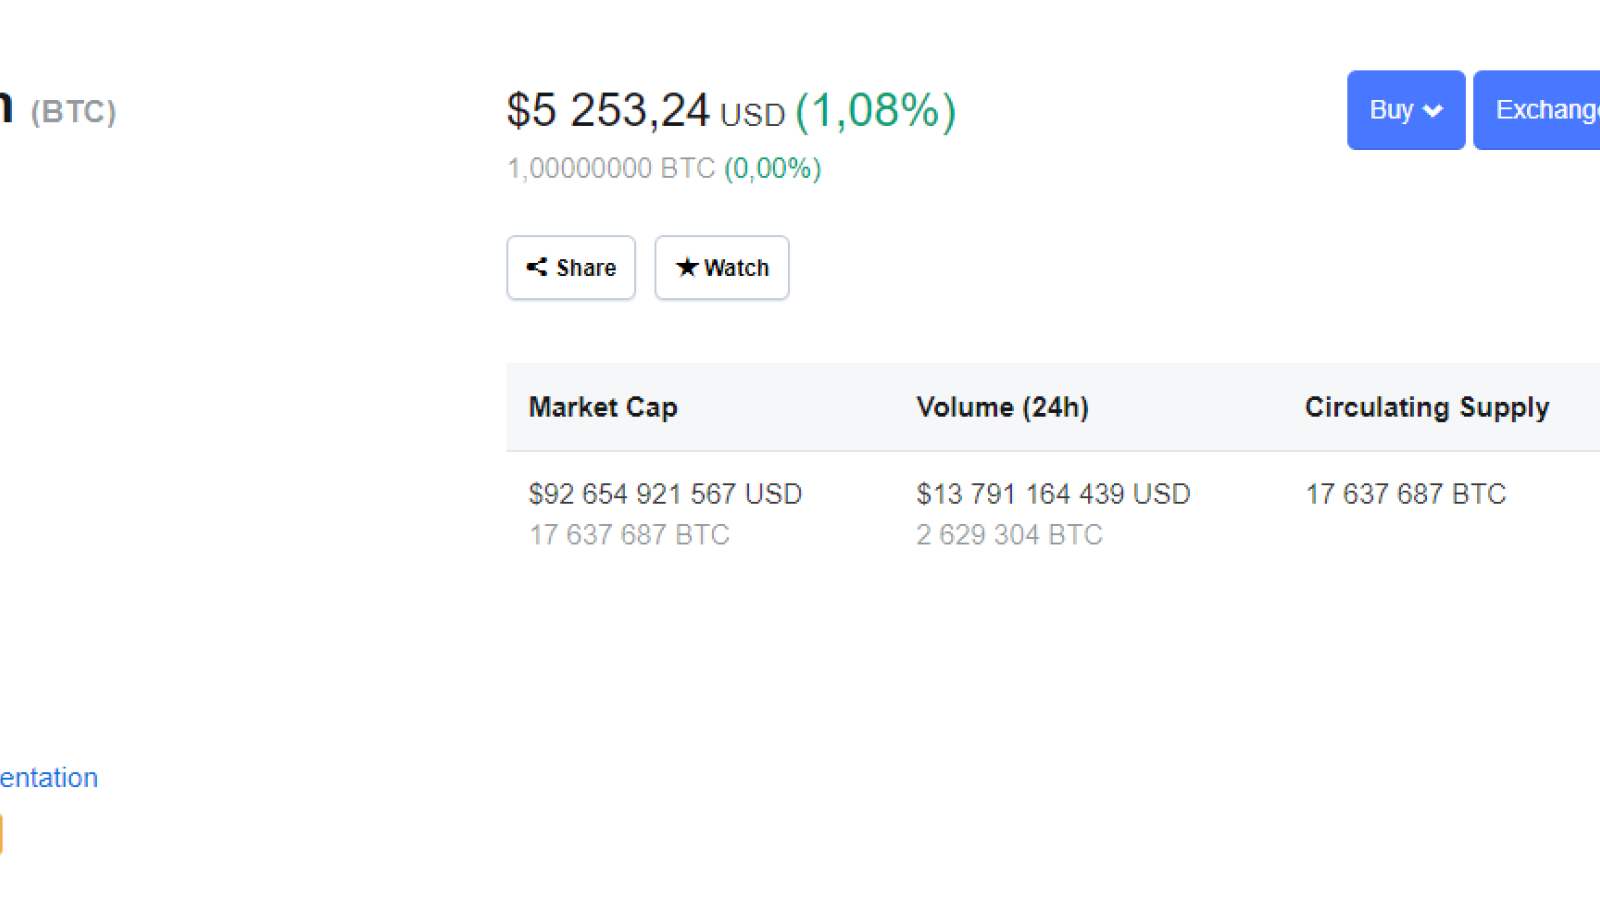Click the 2 629 304 BTC volume value
Image resolution: width=1600 pixels, height=900 pixels.
click(x=1009, y=535)
